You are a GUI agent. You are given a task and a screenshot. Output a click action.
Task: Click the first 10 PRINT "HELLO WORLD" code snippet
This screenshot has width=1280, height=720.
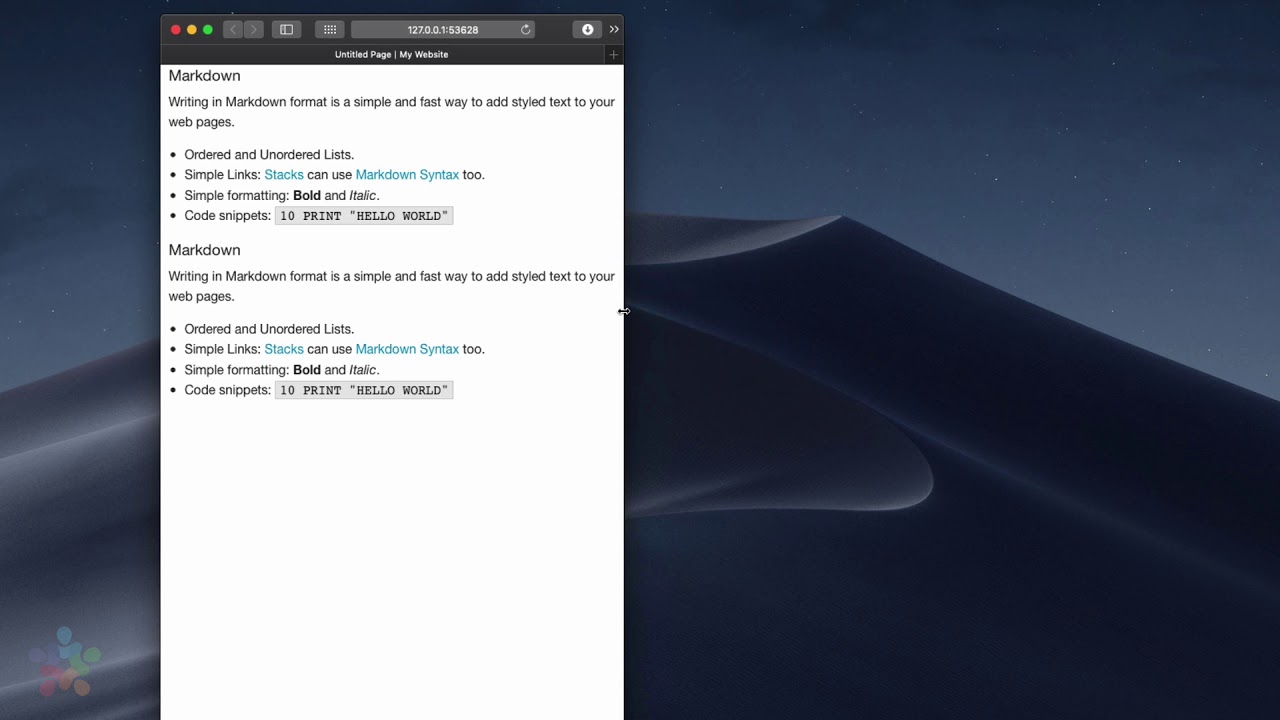364,216
